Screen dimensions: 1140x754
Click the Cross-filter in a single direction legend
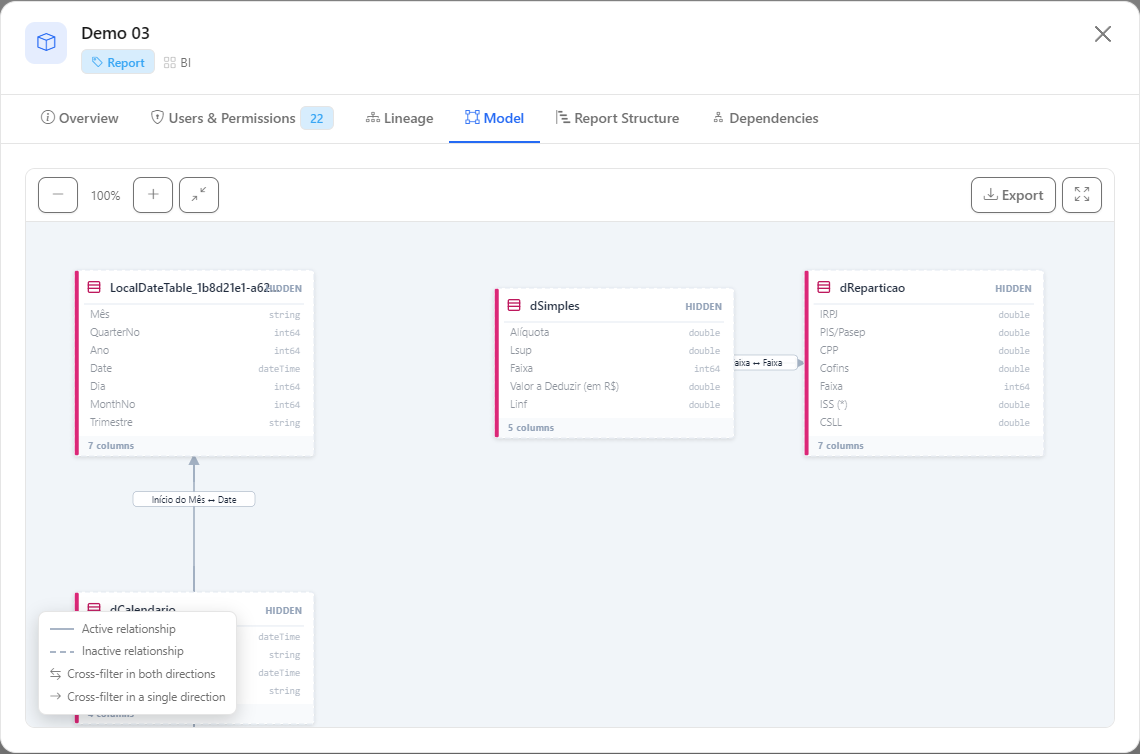click(x=137, y=697)
